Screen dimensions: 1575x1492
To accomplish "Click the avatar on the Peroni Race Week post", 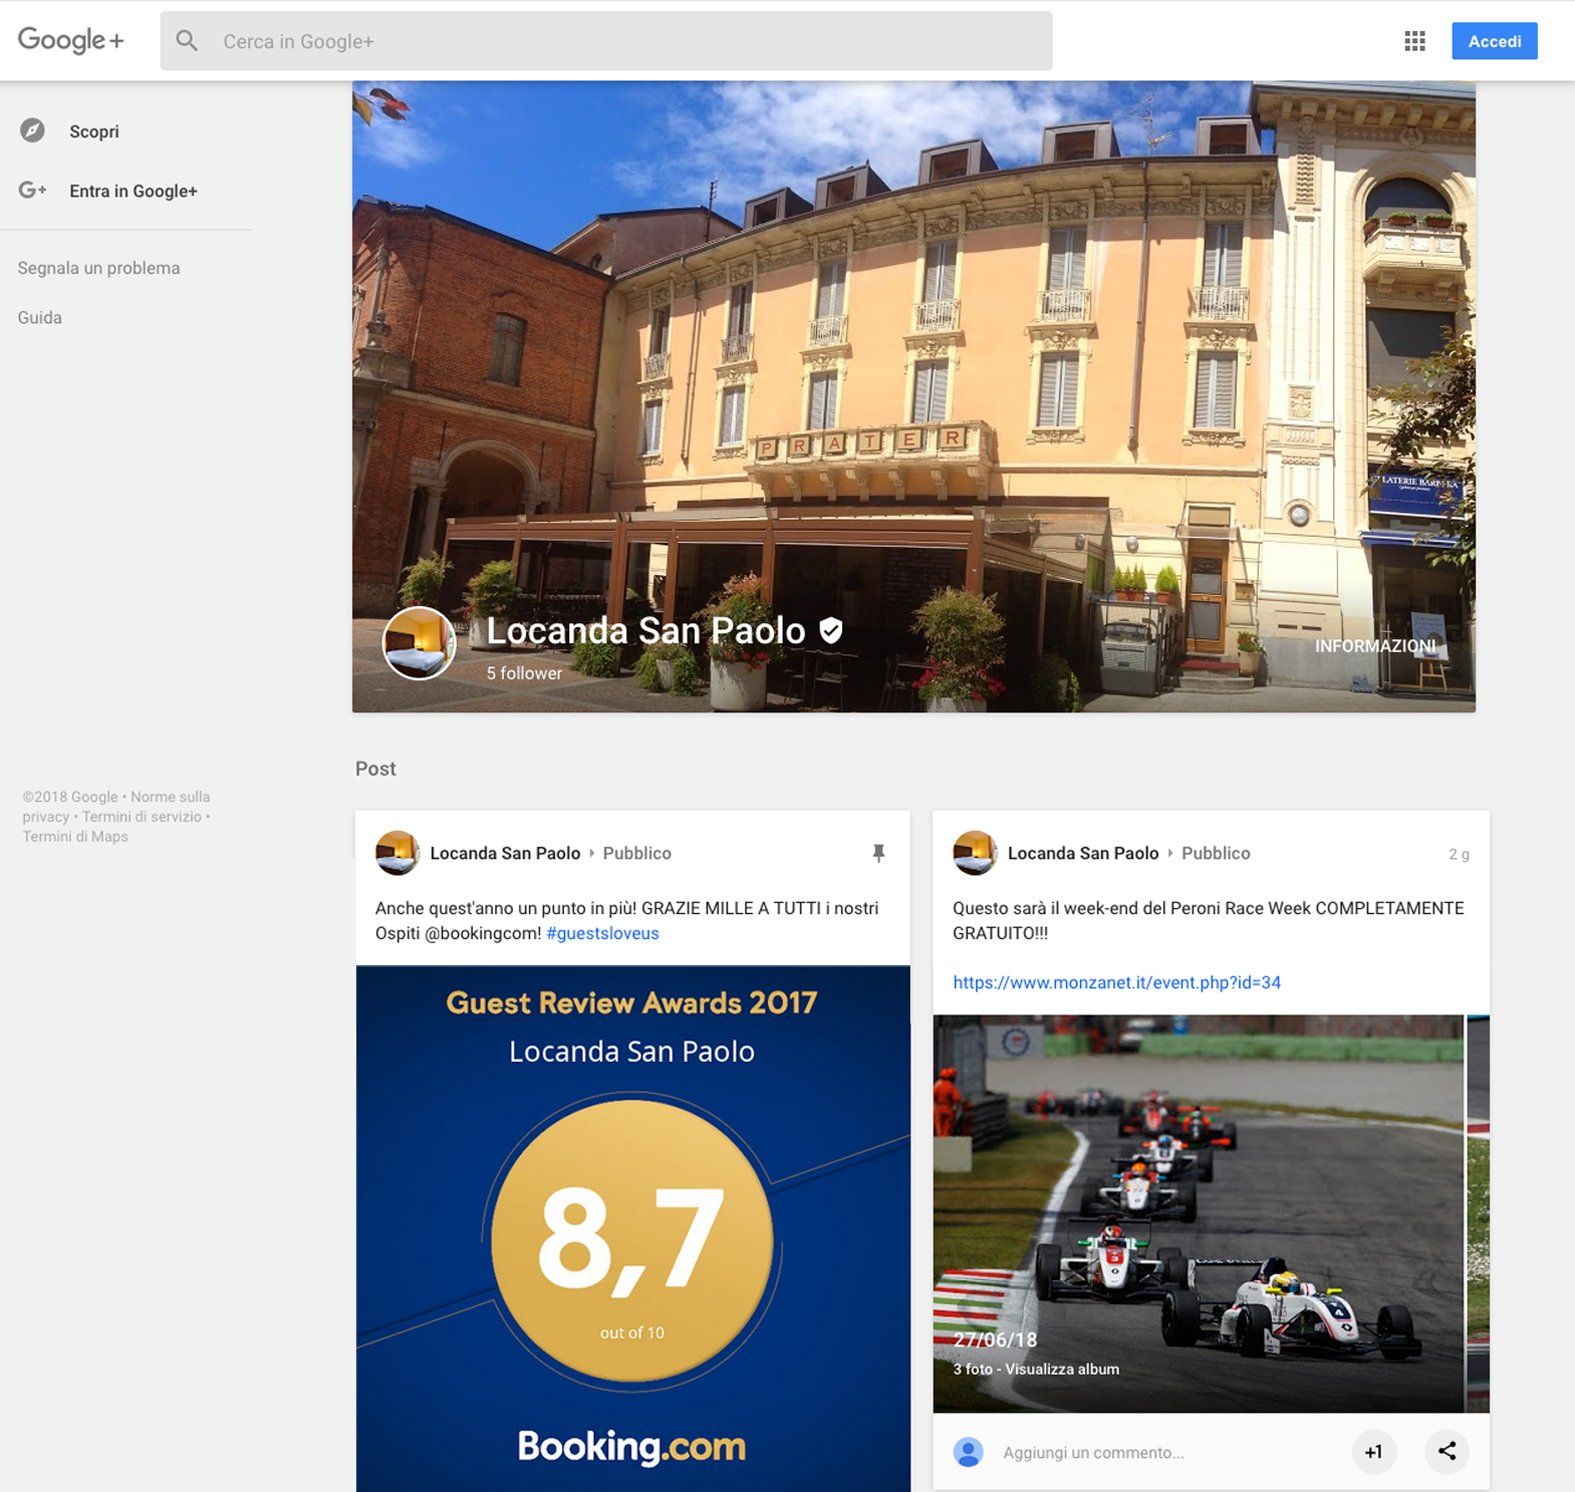I will [975, 853].
